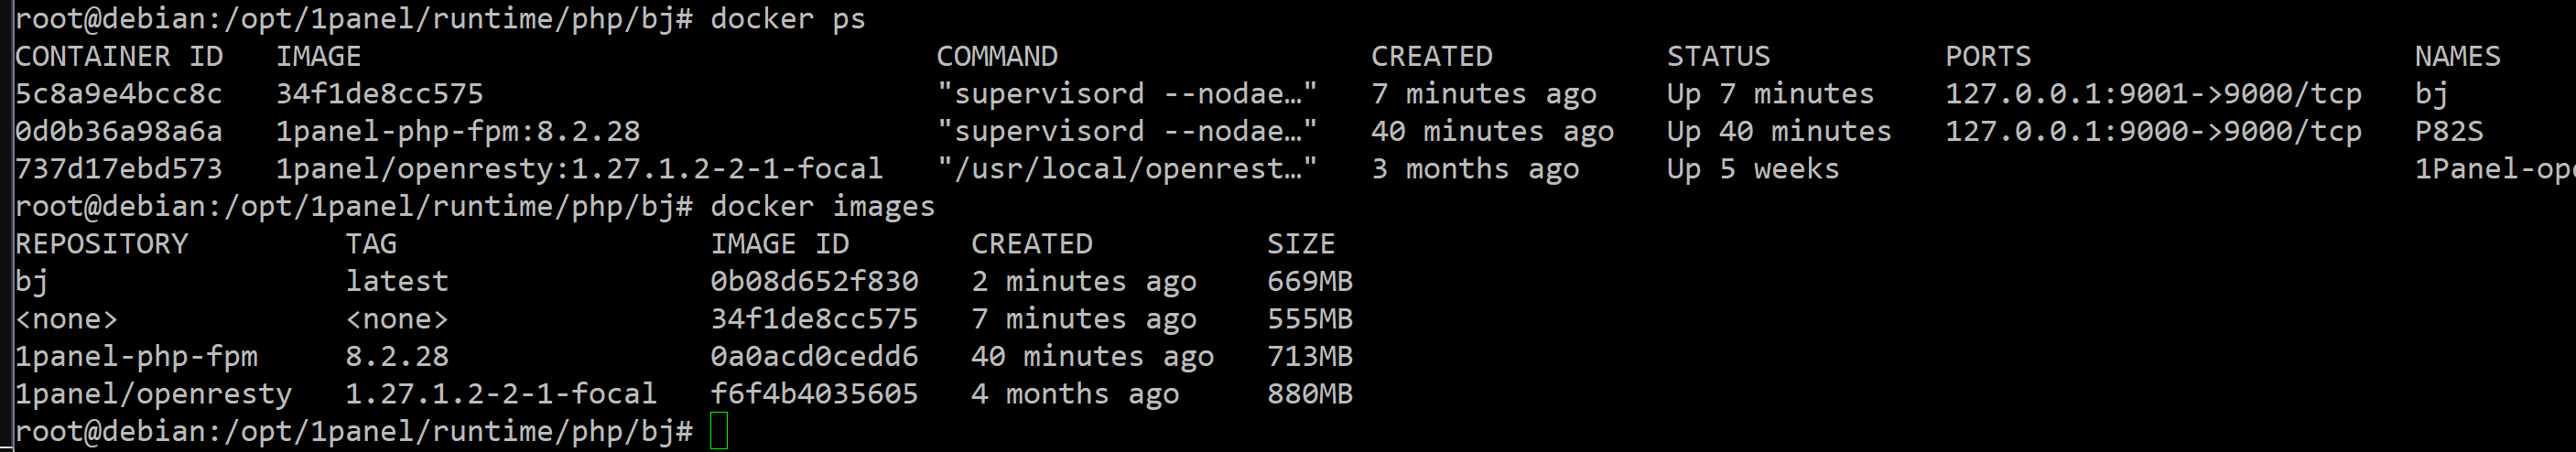Click the typed "docker images" command
Image resolution: width=2576 pixels, height=452 pixels.
822,207
